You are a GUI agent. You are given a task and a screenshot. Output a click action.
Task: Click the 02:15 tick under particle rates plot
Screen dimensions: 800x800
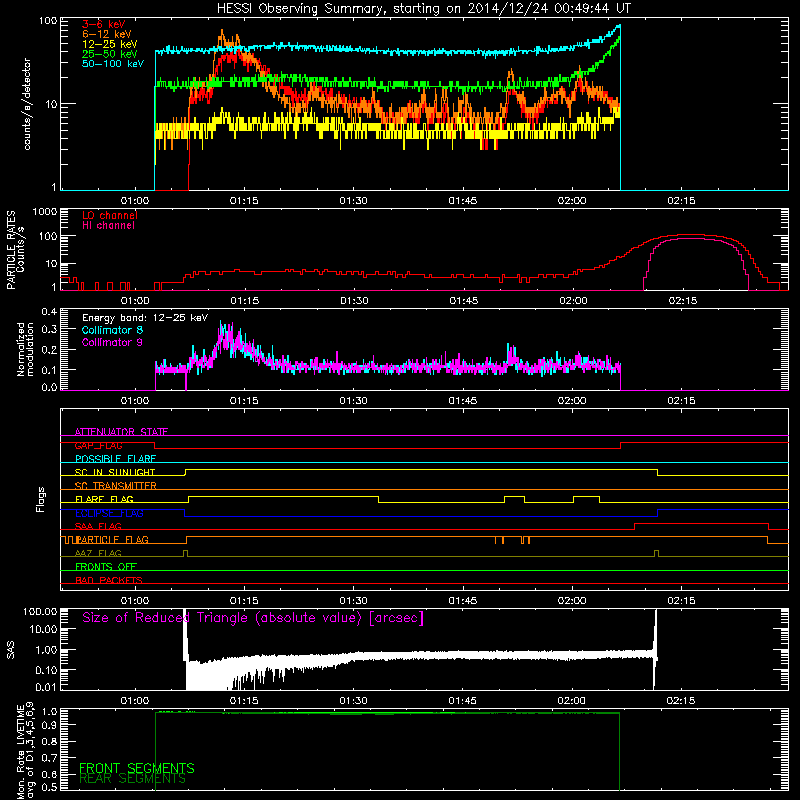pos(683,301)
